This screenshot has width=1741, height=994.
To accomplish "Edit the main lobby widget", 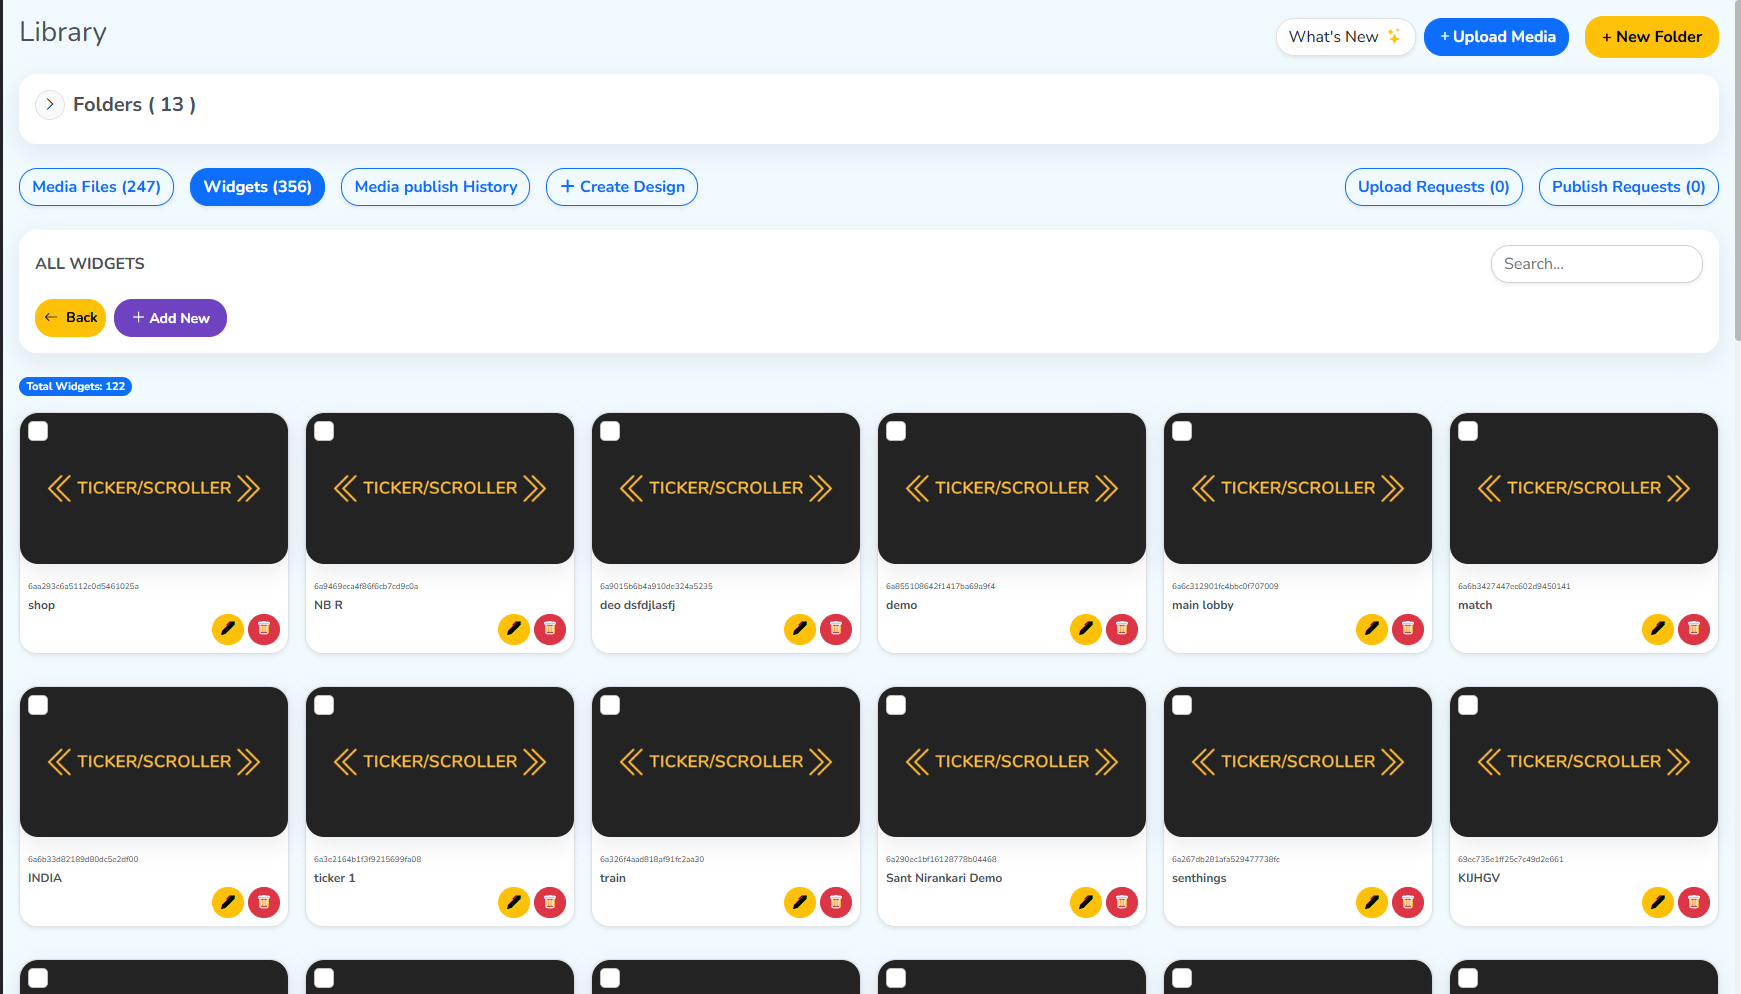I will coord(1372,629).
